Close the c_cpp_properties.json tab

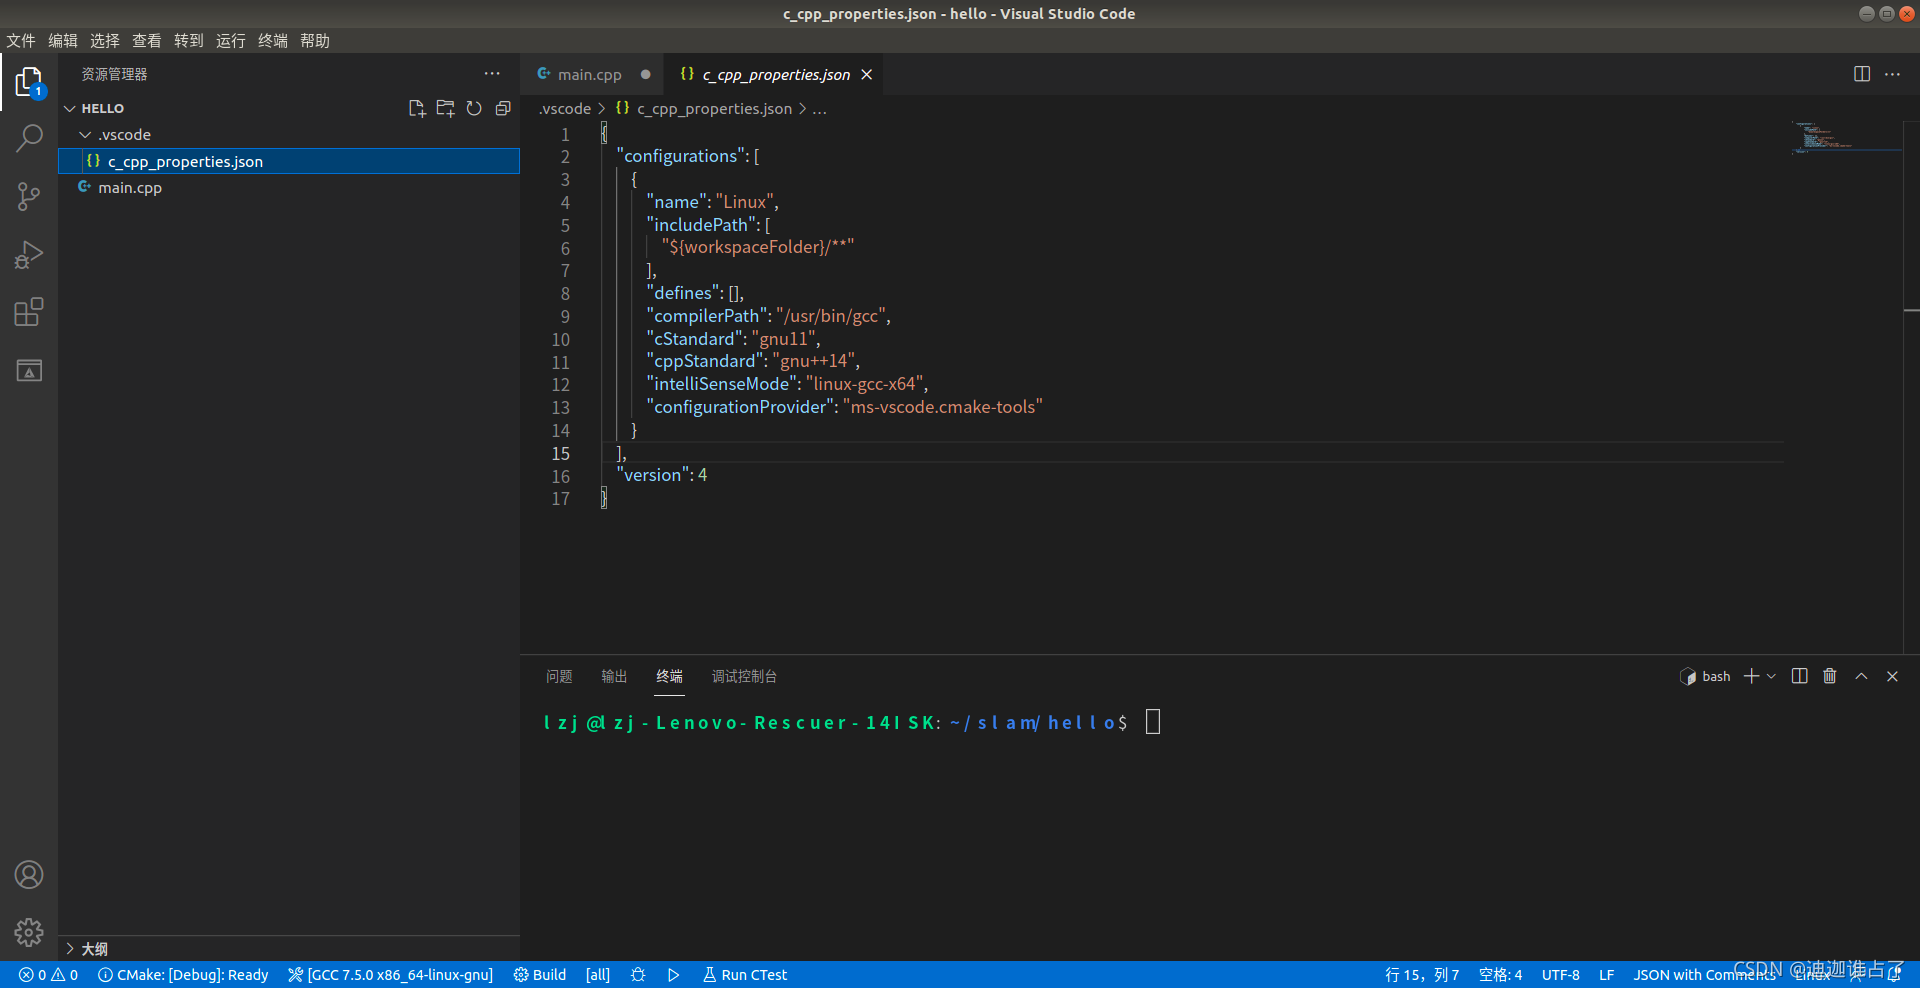tap(867, 74)
